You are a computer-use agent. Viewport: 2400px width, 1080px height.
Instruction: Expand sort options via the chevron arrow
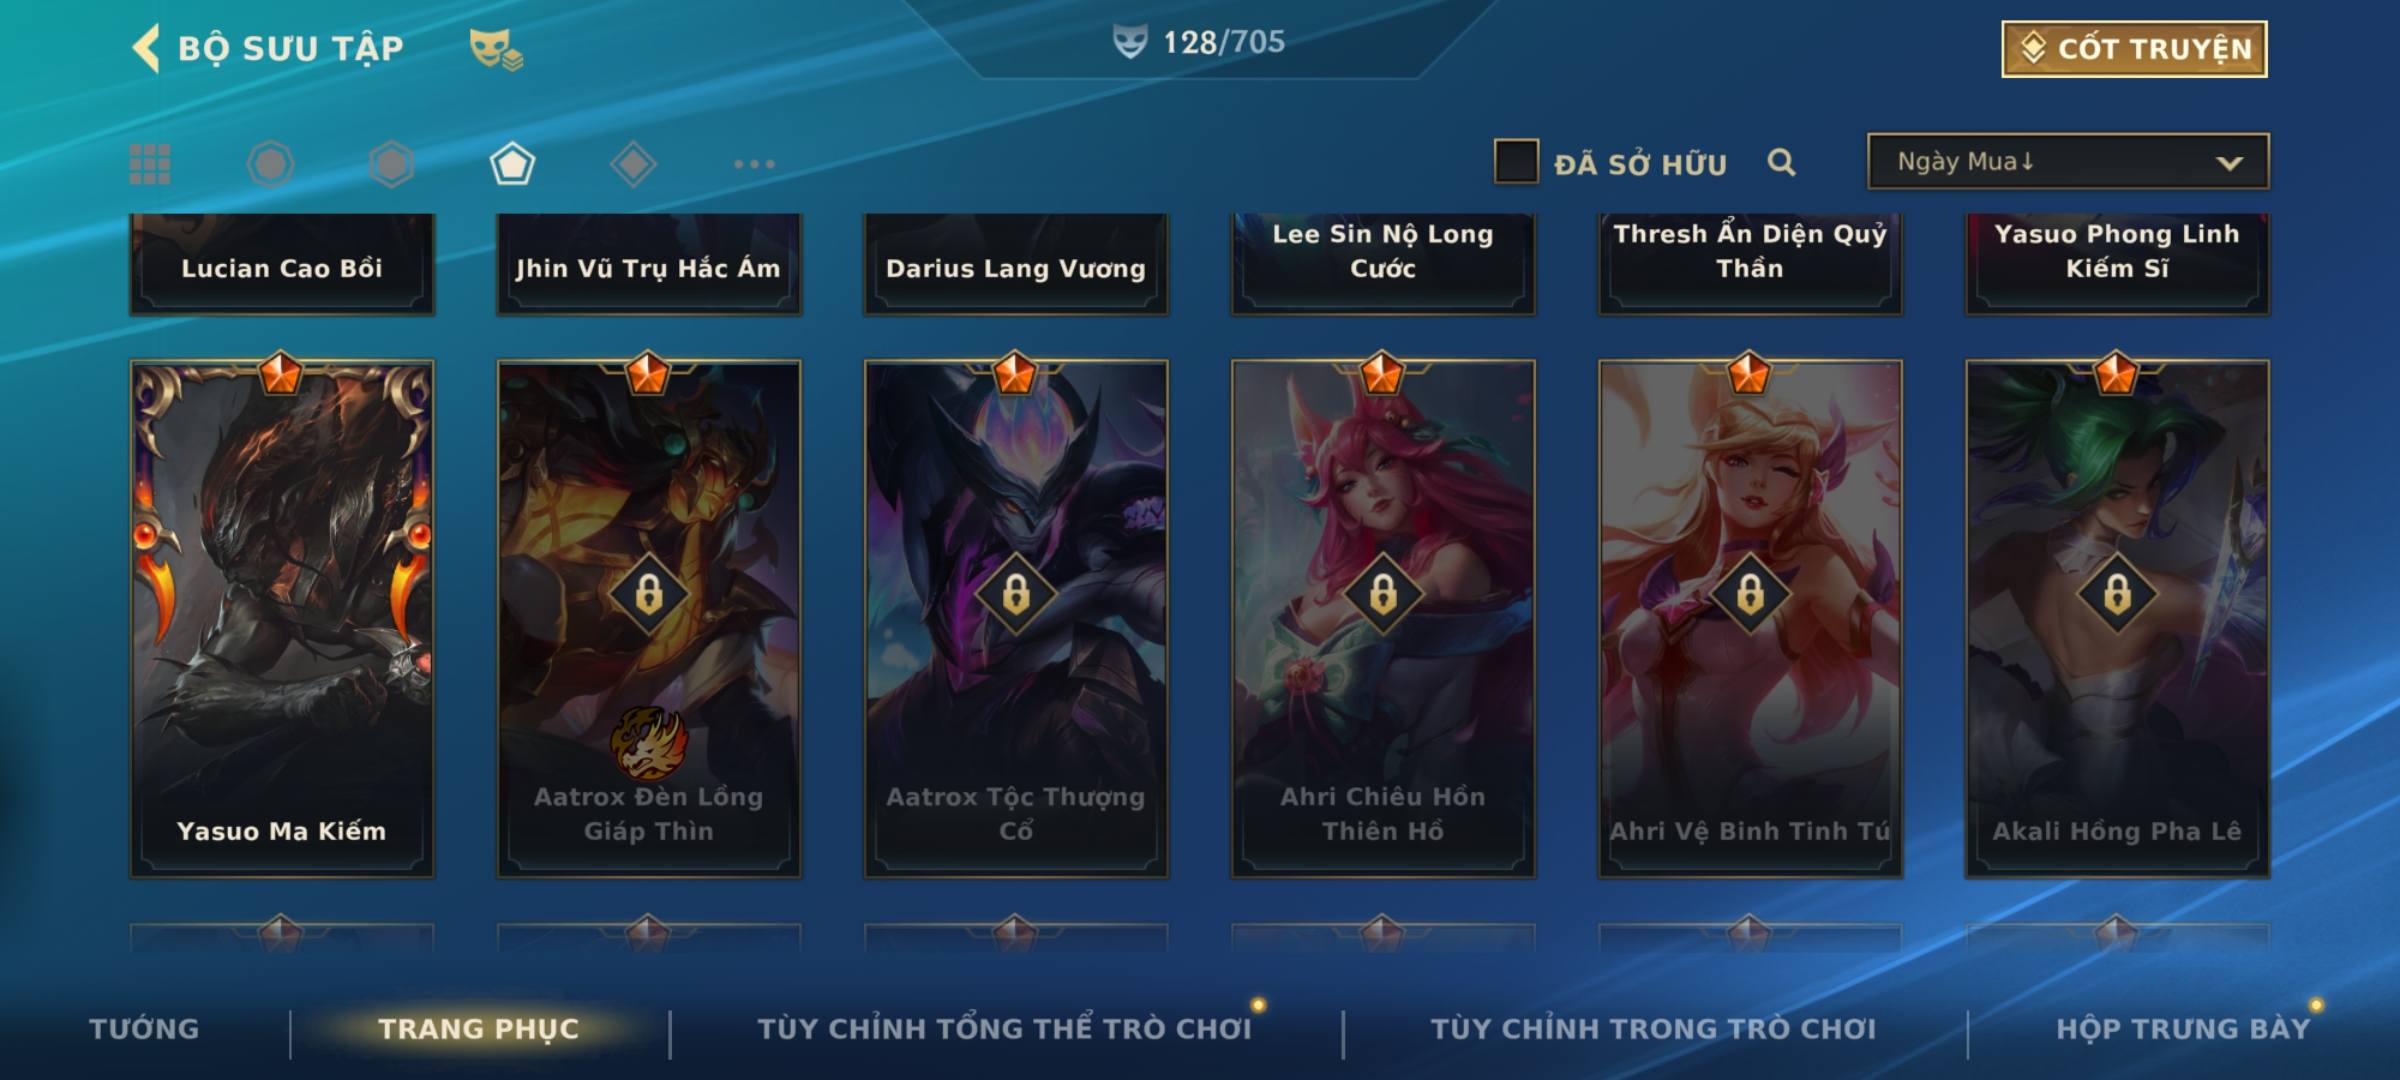pos(2229,163)
